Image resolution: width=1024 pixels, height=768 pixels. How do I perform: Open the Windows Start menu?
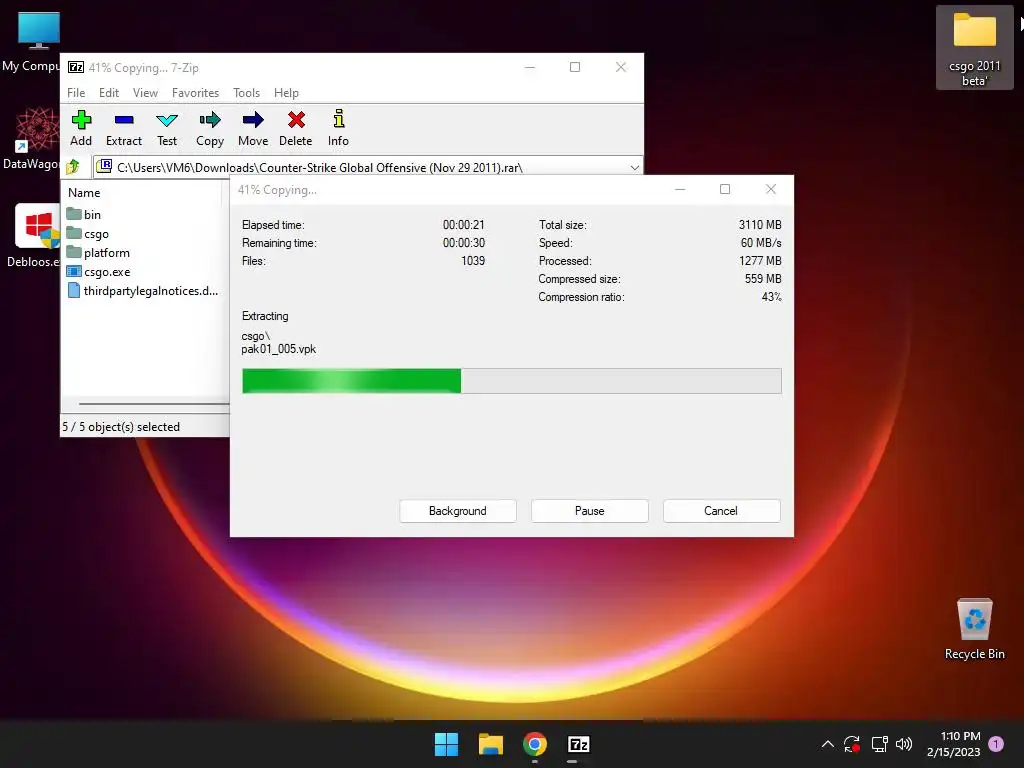pyautogui.click(x=447, y=744)
